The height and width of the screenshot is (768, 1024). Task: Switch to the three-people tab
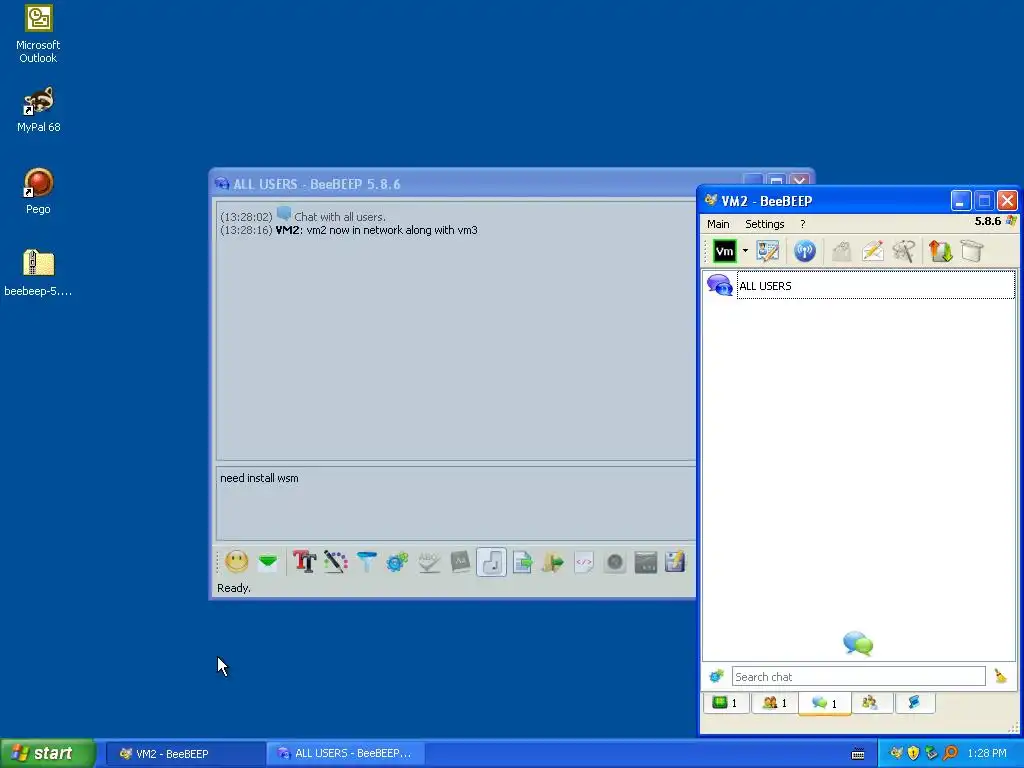coord(870,703)
